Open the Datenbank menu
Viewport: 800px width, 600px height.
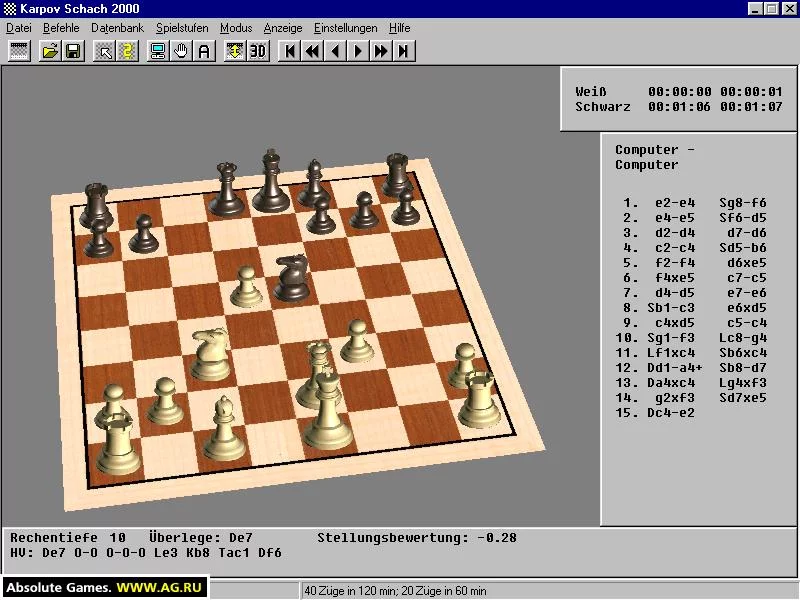117,28
